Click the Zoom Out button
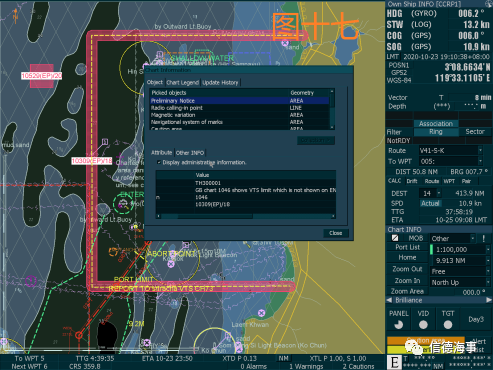Viewport: 493px width, 370px height. click(x=407, y=269)
